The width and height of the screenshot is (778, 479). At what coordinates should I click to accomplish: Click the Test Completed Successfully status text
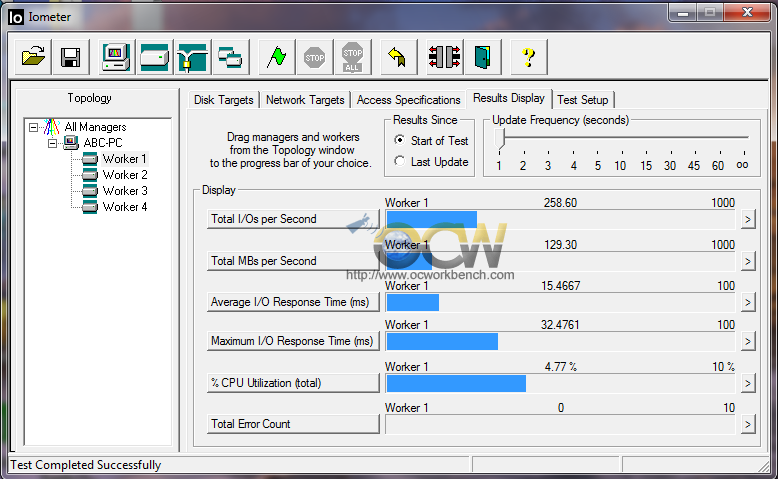[x=86, y=465]
